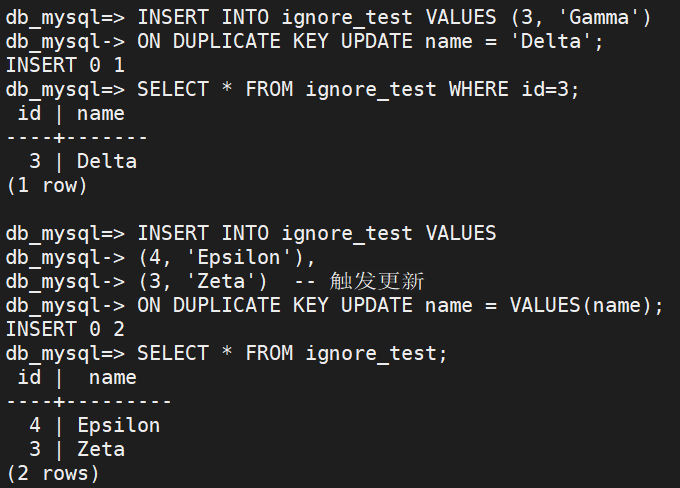The height and width of the screenshot is (488, 680).
Task: Click the Chinese comment 触发更新
Action: (376, 281)
